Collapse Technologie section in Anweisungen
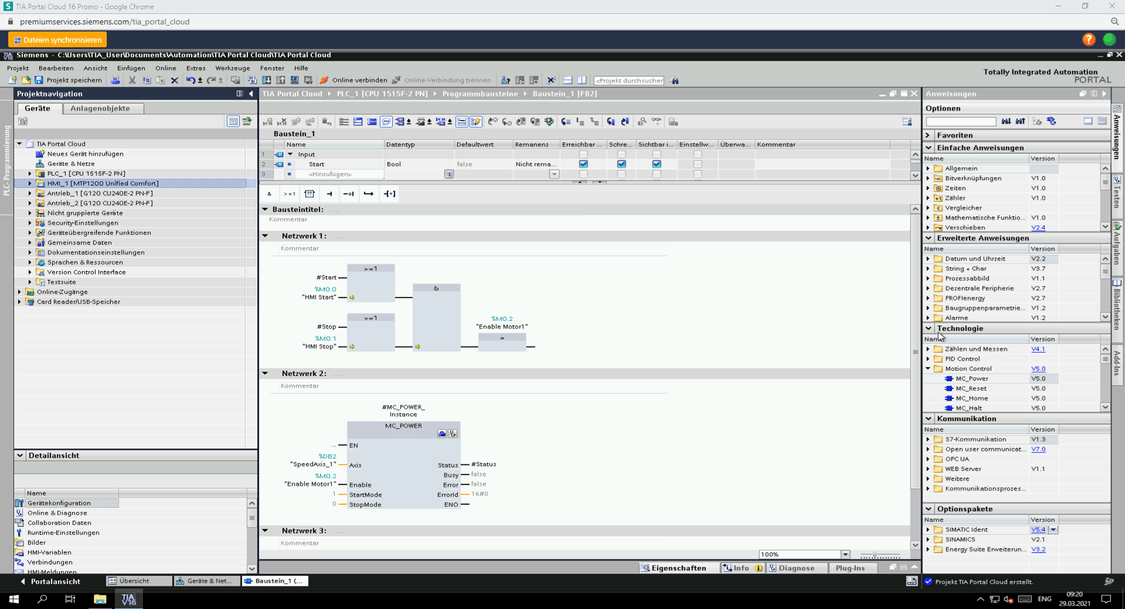 coord(928,328)
